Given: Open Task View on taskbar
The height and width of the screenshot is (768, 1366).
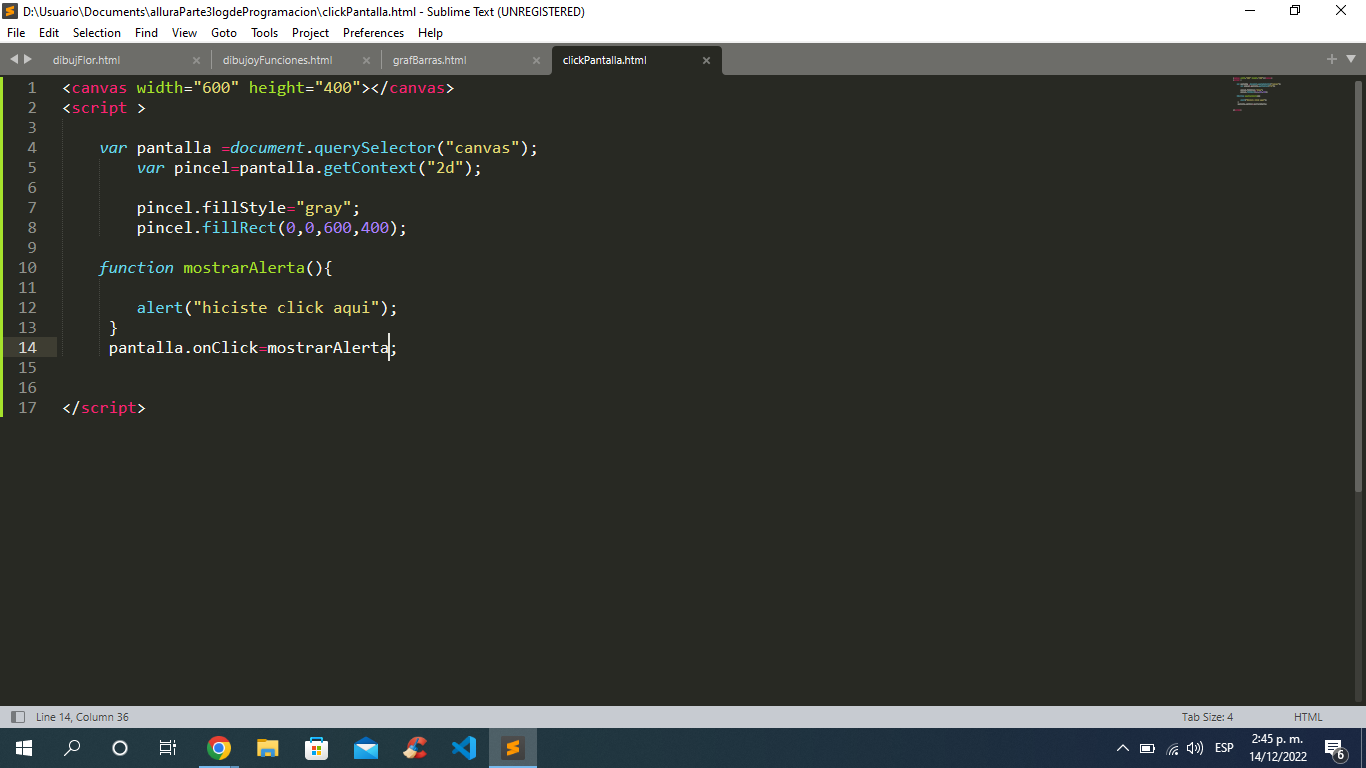Looking at the screenshot, I should [x=168, y=747].
